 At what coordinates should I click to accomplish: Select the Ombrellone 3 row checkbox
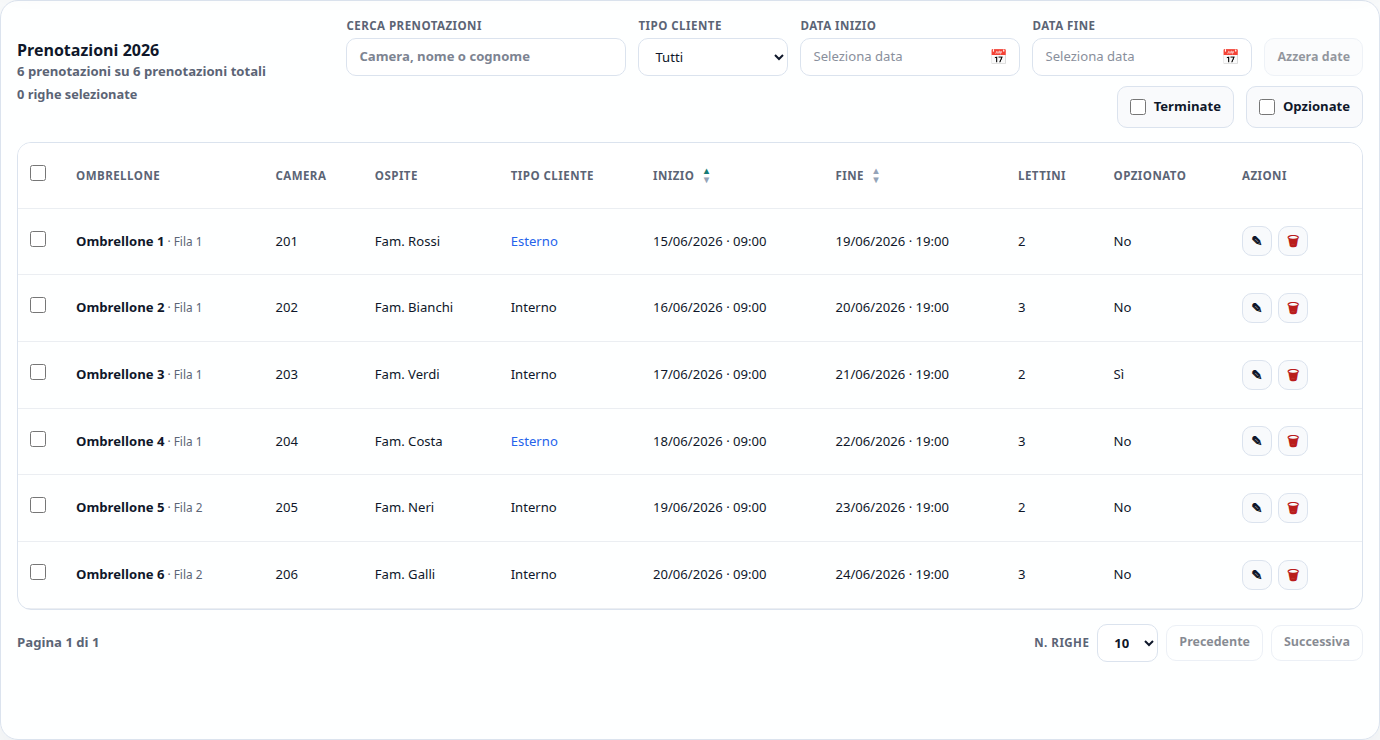pos(38,372)
